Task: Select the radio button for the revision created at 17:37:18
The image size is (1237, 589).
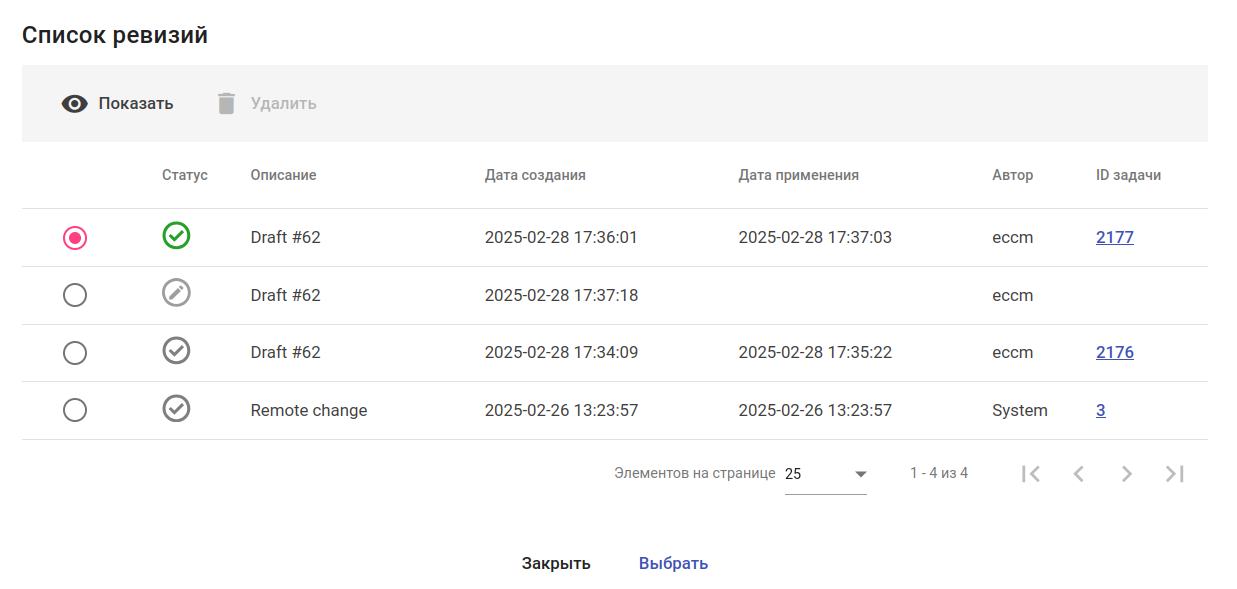Action: 75,296
